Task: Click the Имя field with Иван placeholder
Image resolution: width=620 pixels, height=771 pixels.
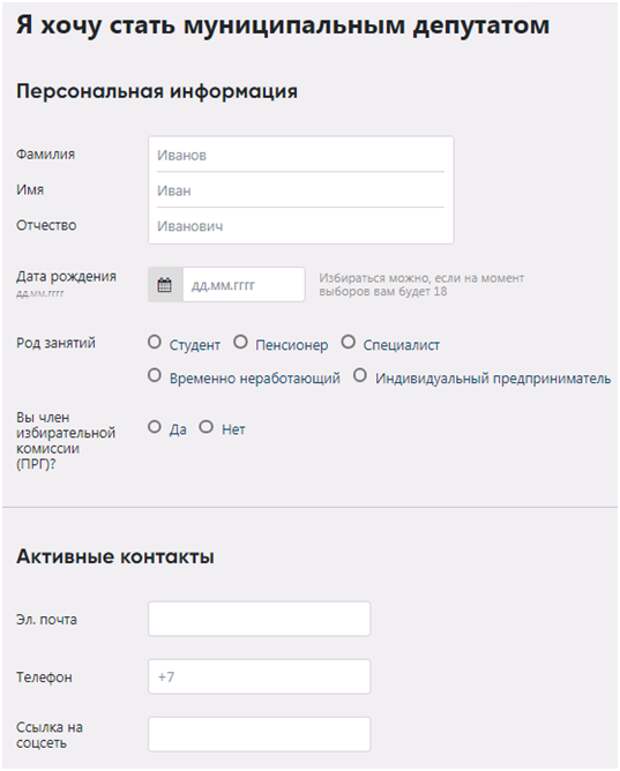Action: point(300,190)
